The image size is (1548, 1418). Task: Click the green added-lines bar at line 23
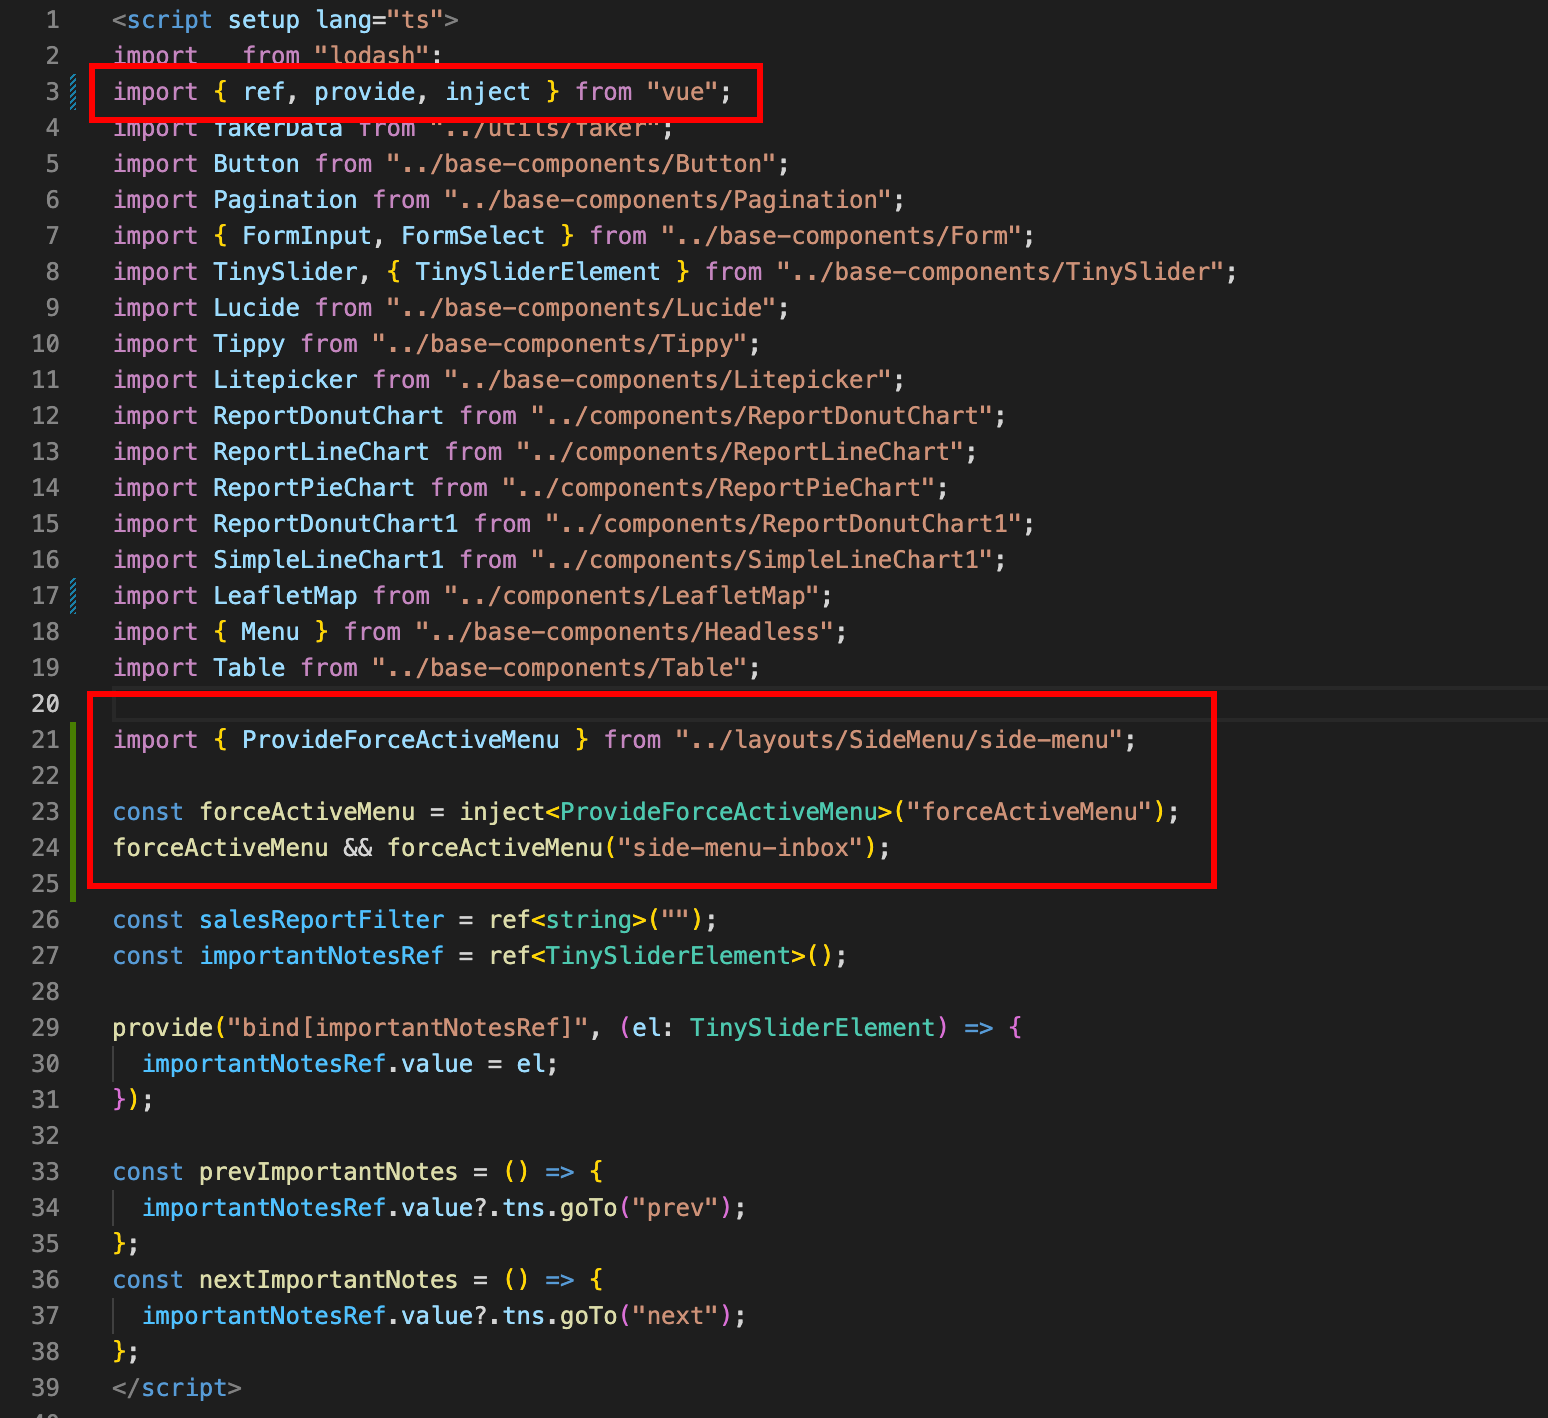pyautogui.click(x=73, y=811)
